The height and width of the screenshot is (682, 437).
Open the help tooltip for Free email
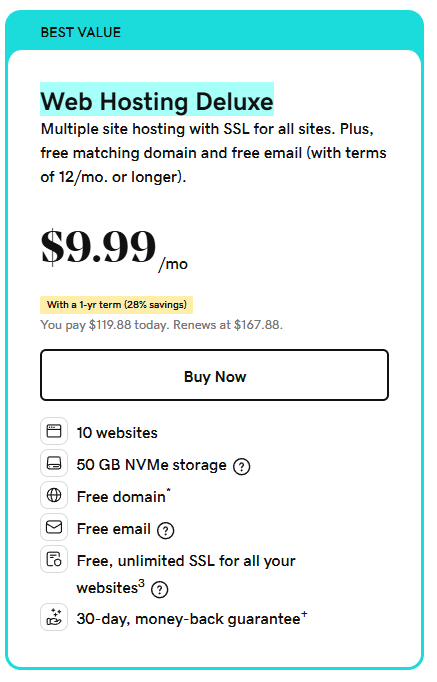(x=165, y=530)
